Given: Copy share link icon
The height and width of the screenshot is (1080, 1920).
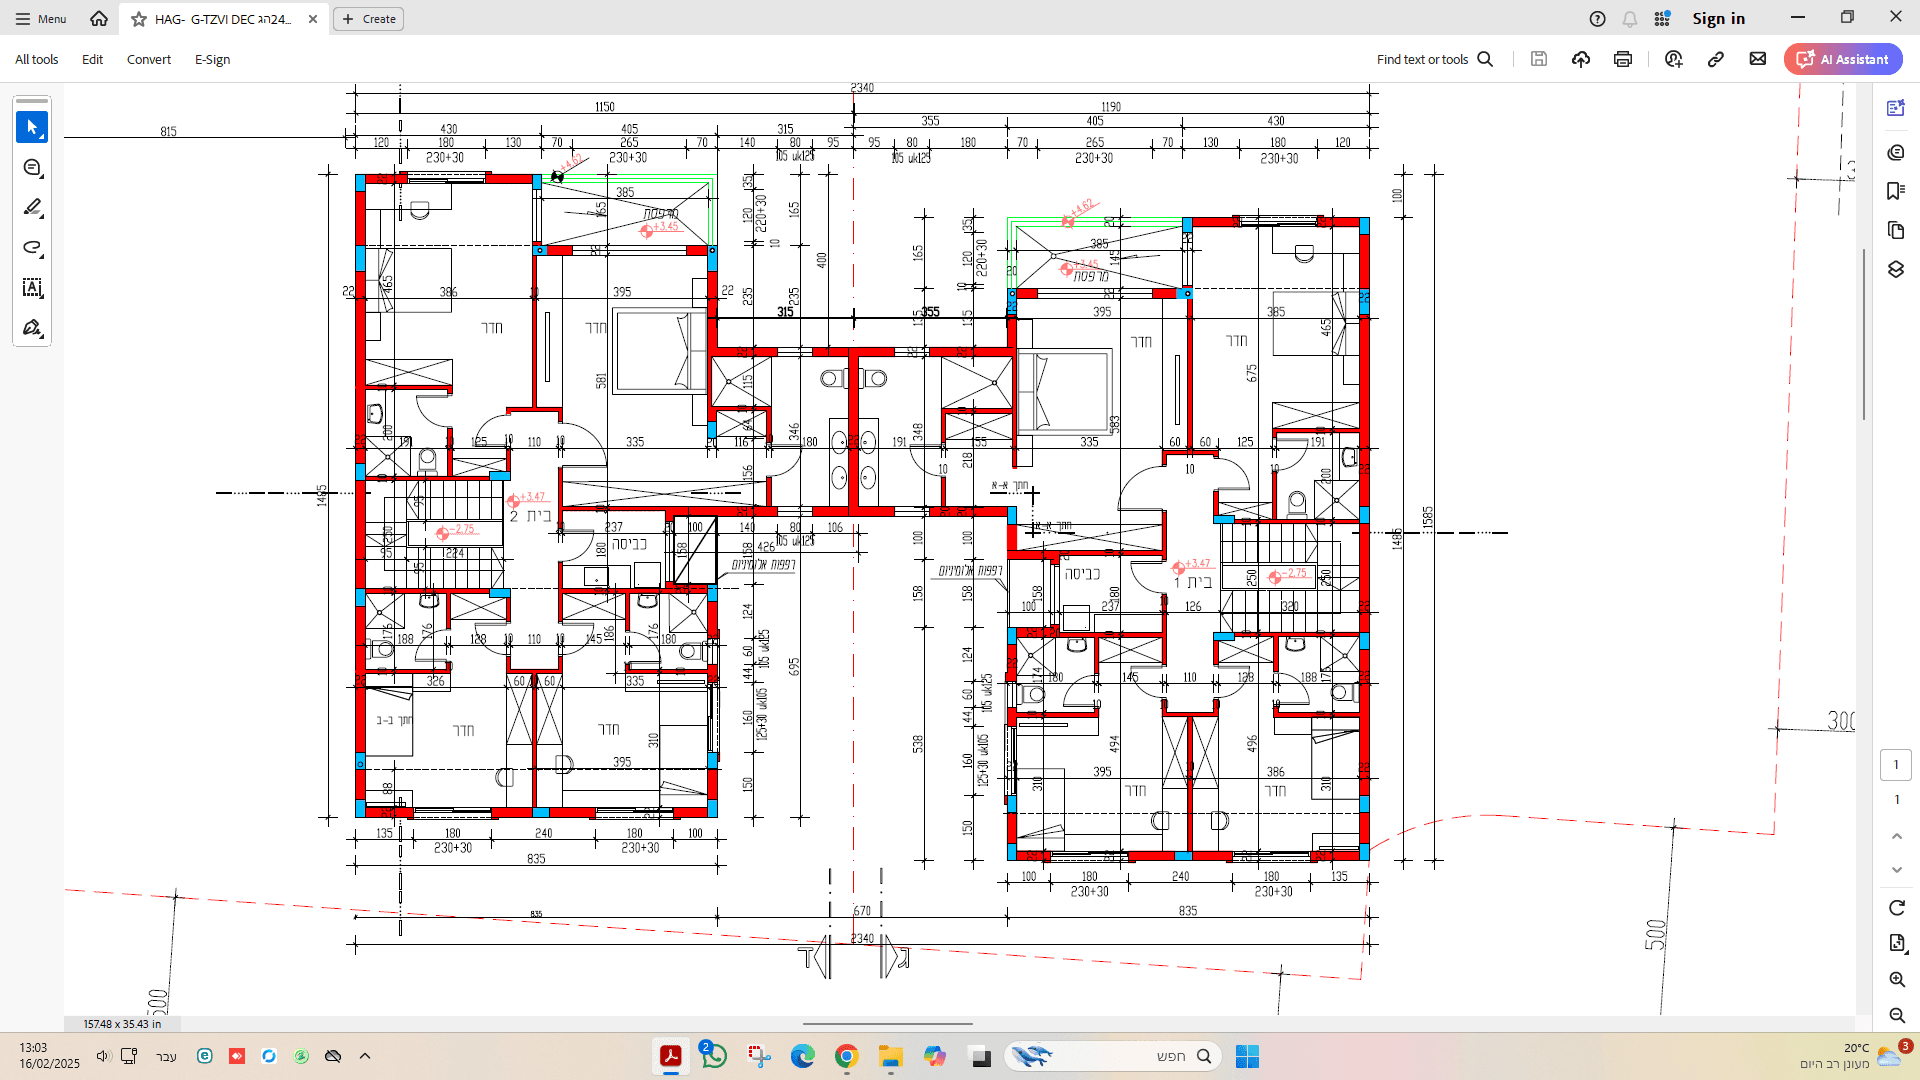Looking at the screenshot, I should [x=1716, y=59].
